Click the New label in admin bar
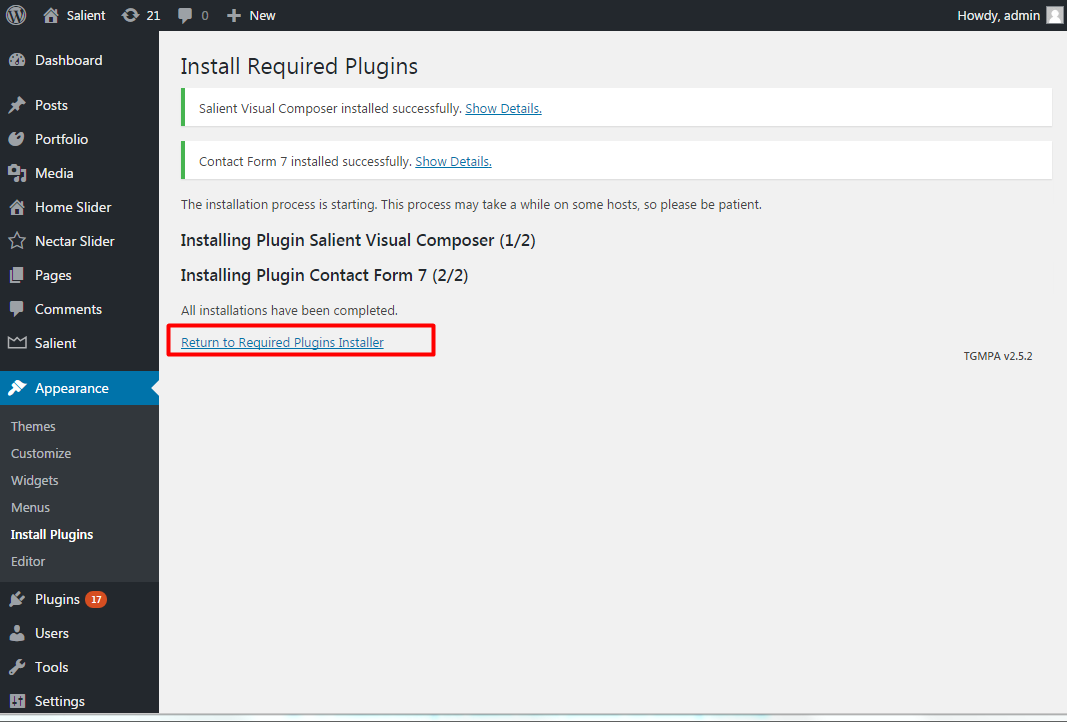This screenshot has width=1067, height=722. pyautogui.click(x=262, y=15)
